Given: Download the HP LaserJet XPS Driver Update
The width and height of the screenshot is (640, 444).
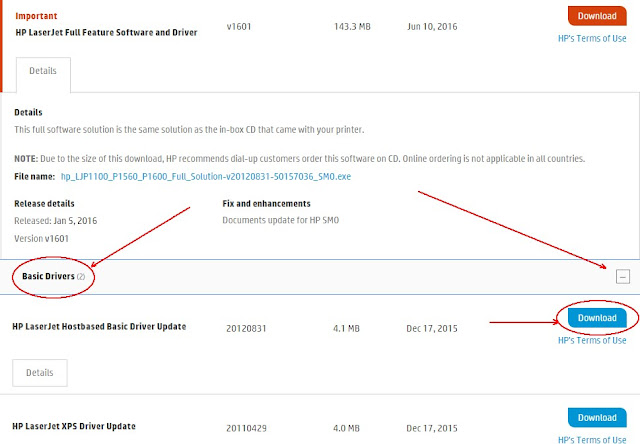Looking at the screenshot, I should 597,417.
